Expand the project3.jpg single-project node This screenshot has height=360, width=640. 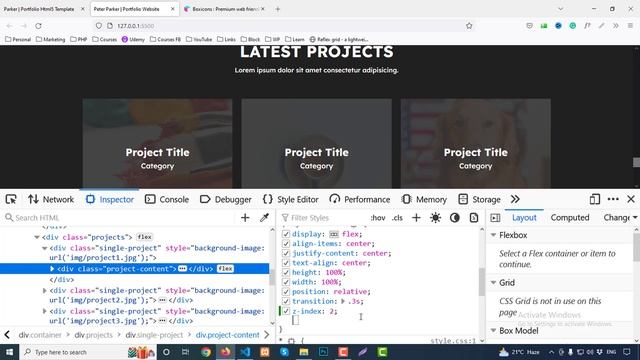coord(44,311)
